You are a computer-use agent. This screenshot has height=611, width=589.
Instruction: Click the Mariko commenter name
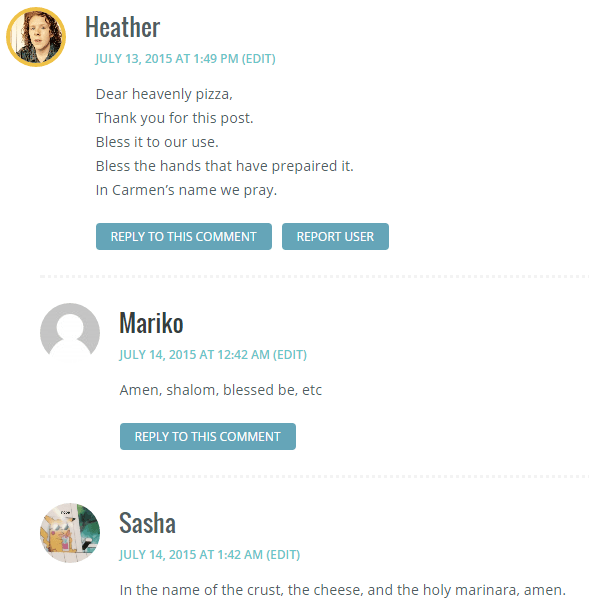pos(151,323)
